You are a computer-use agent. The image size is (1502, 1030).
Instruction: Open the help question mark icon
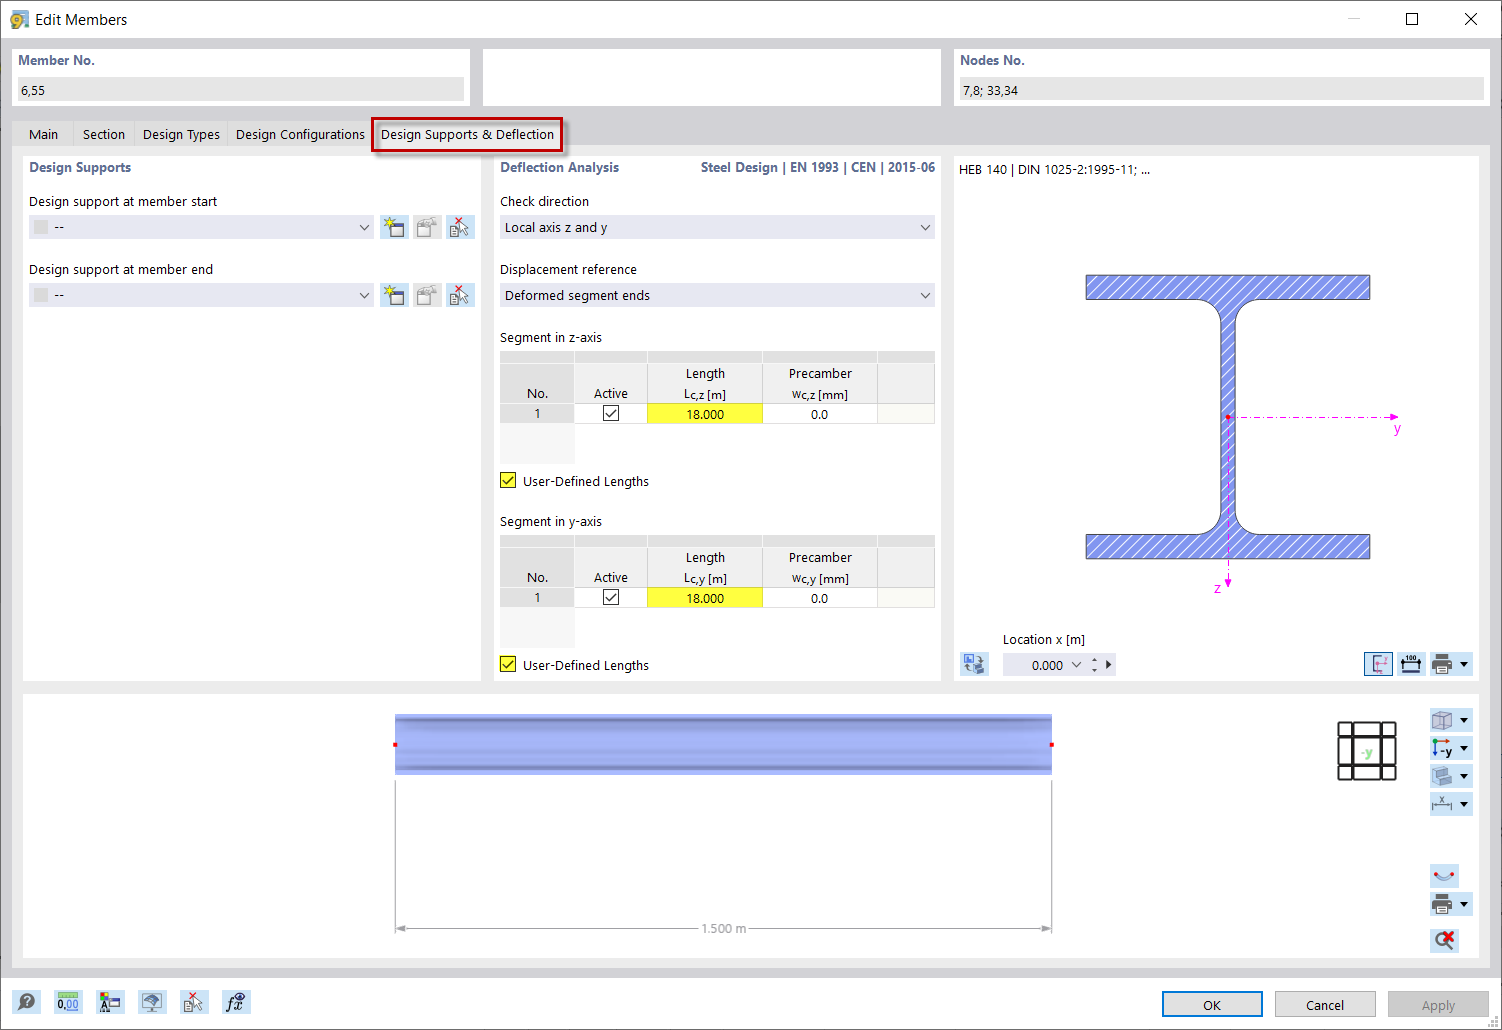27,1001
